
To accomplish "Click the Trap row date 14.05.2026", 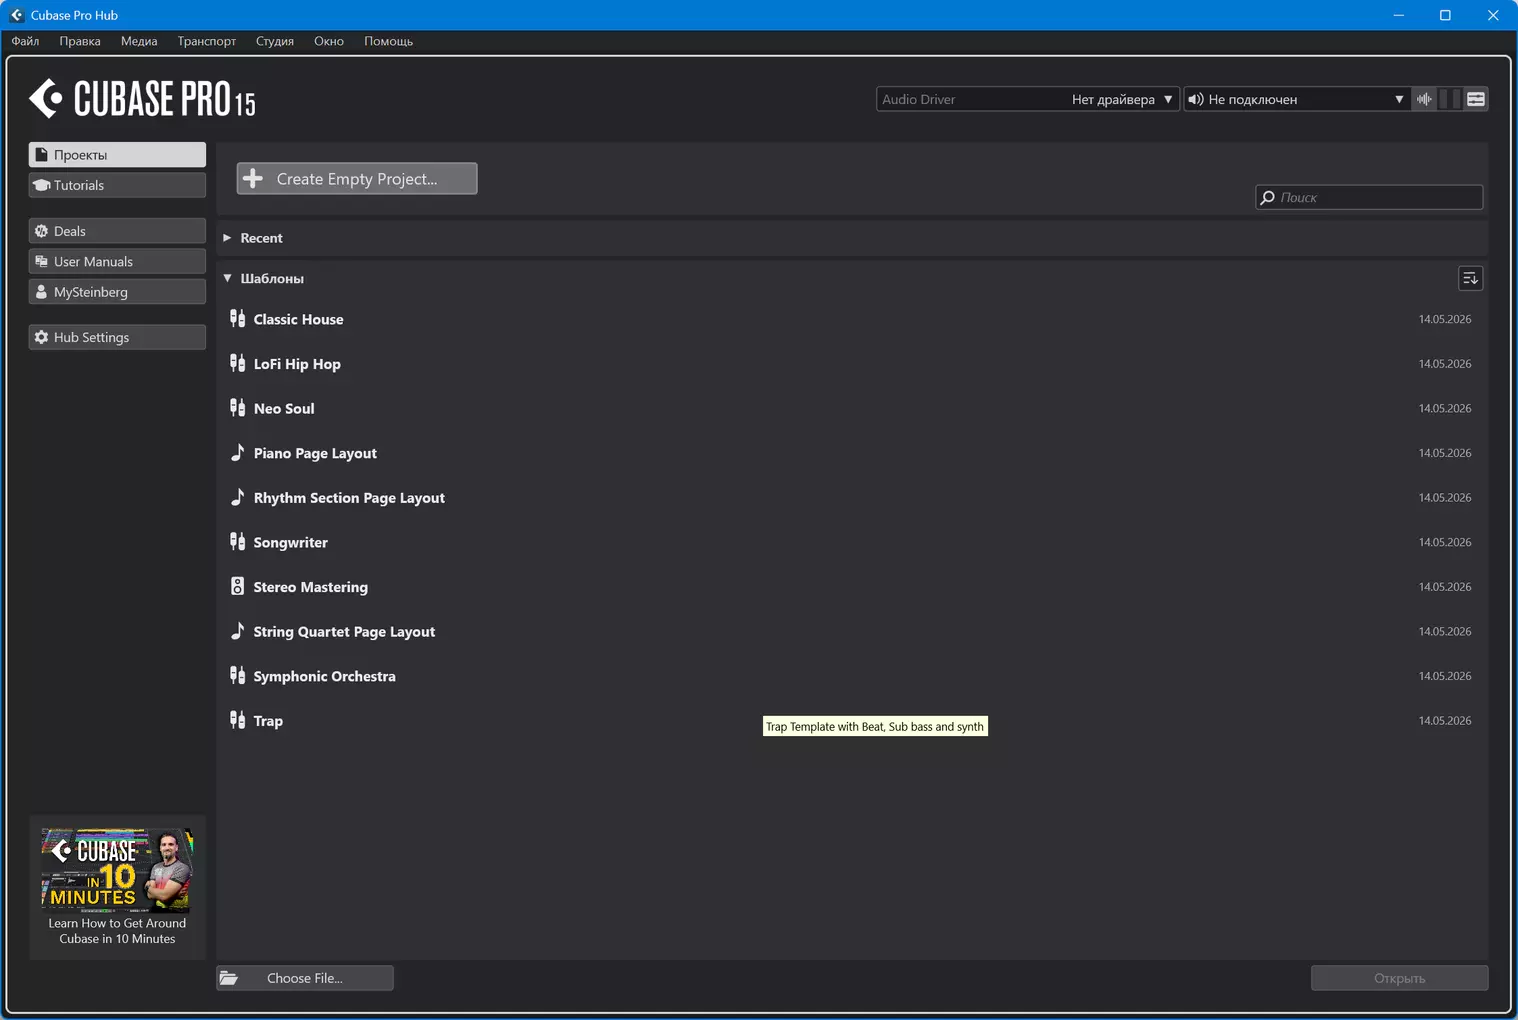I will pyautogui.click(x=1445, y=720).
